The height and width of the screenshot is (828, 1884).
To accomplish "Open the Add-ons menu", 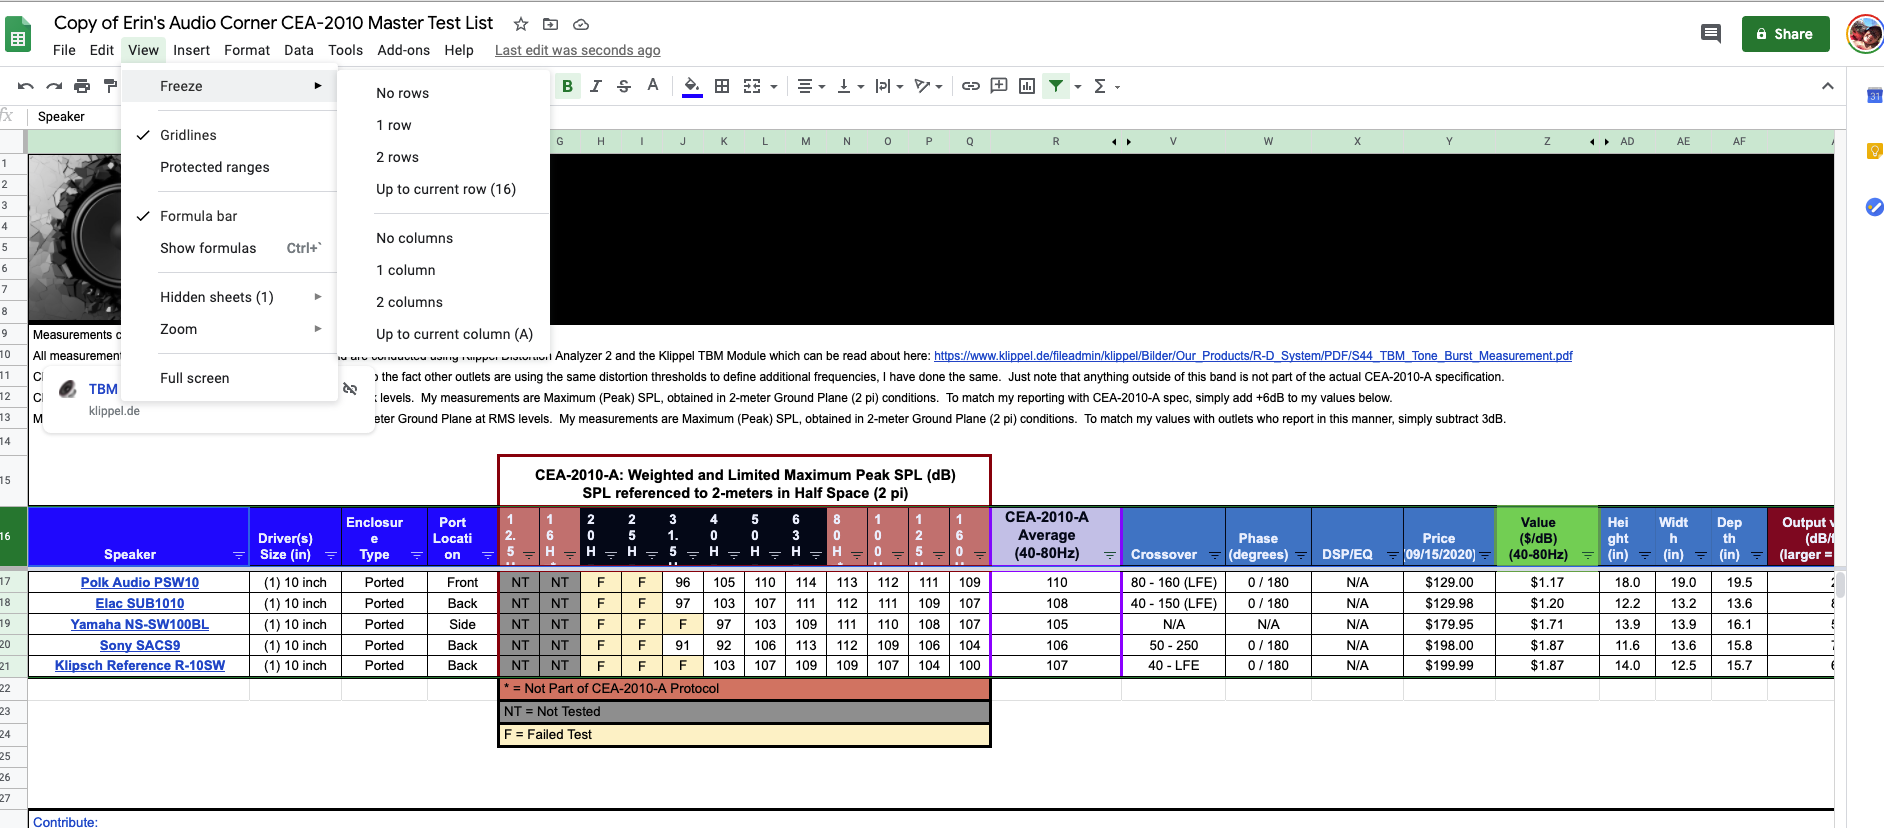I will point(404,50).
